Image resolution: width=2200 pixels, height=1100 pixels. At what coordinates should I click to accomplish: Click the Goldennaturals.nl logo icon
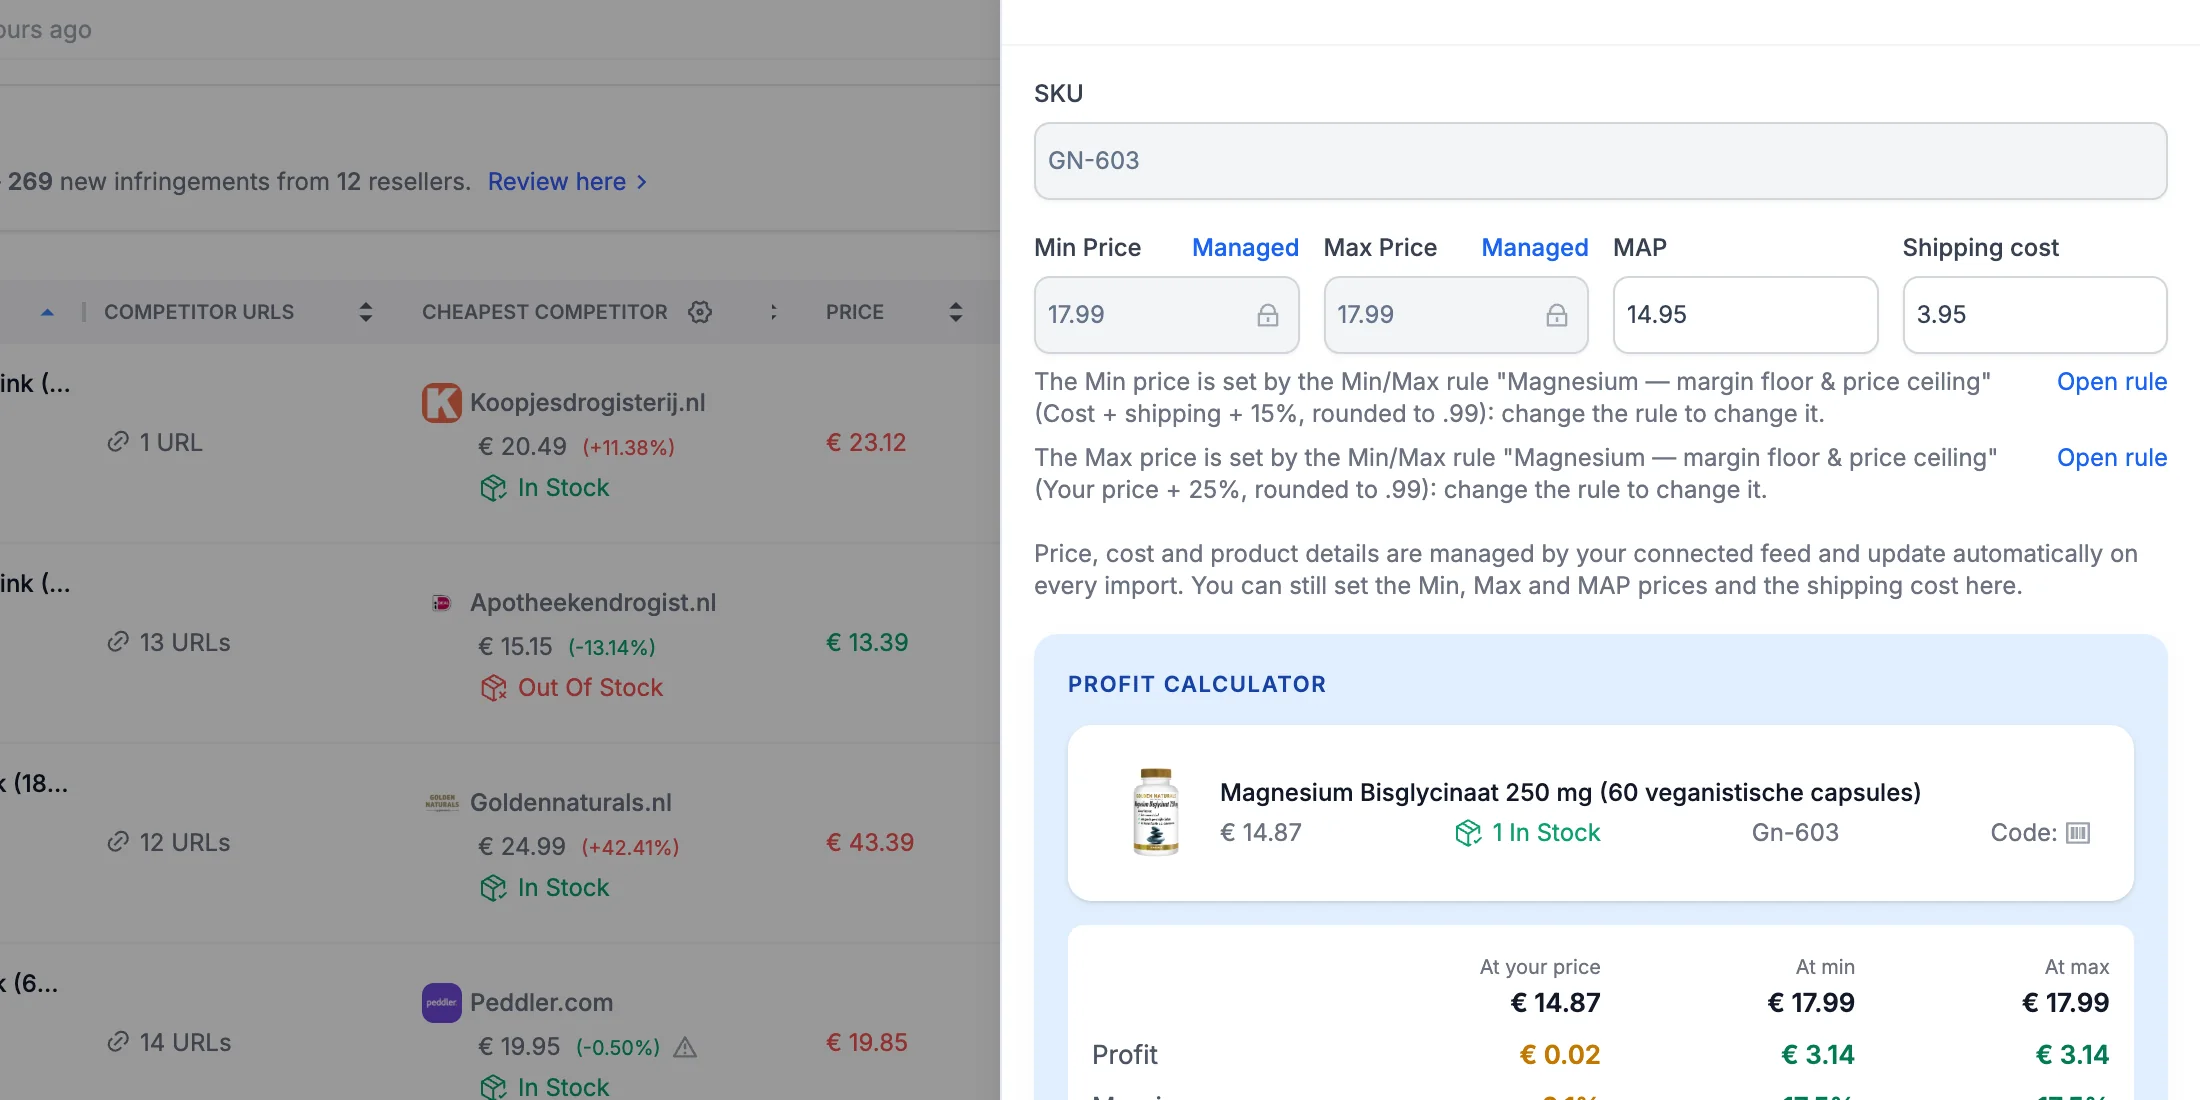click(441, 803)
